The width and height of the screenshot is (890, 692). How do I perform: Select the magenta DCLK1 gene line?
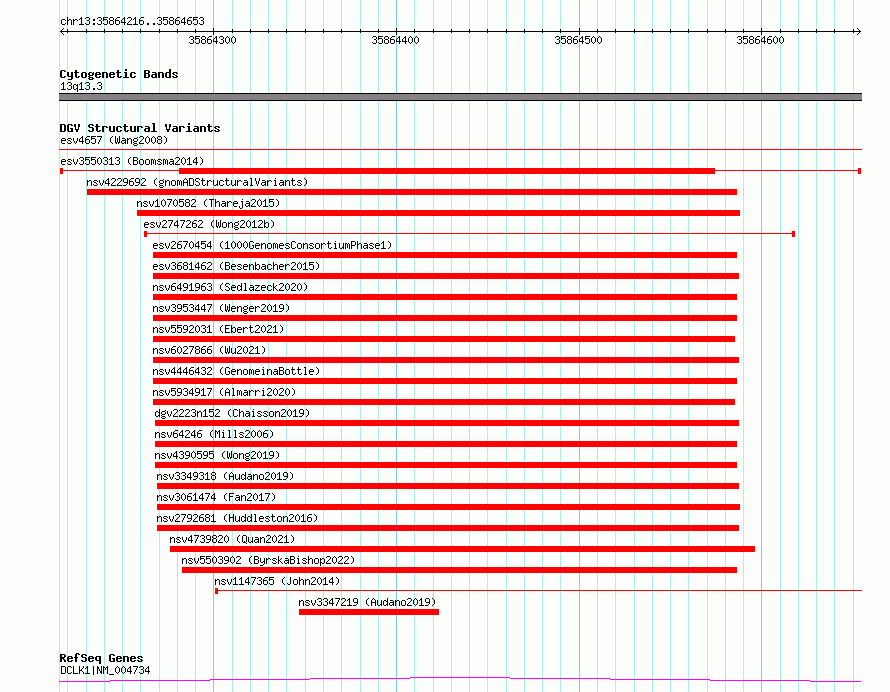pos(460,680)
